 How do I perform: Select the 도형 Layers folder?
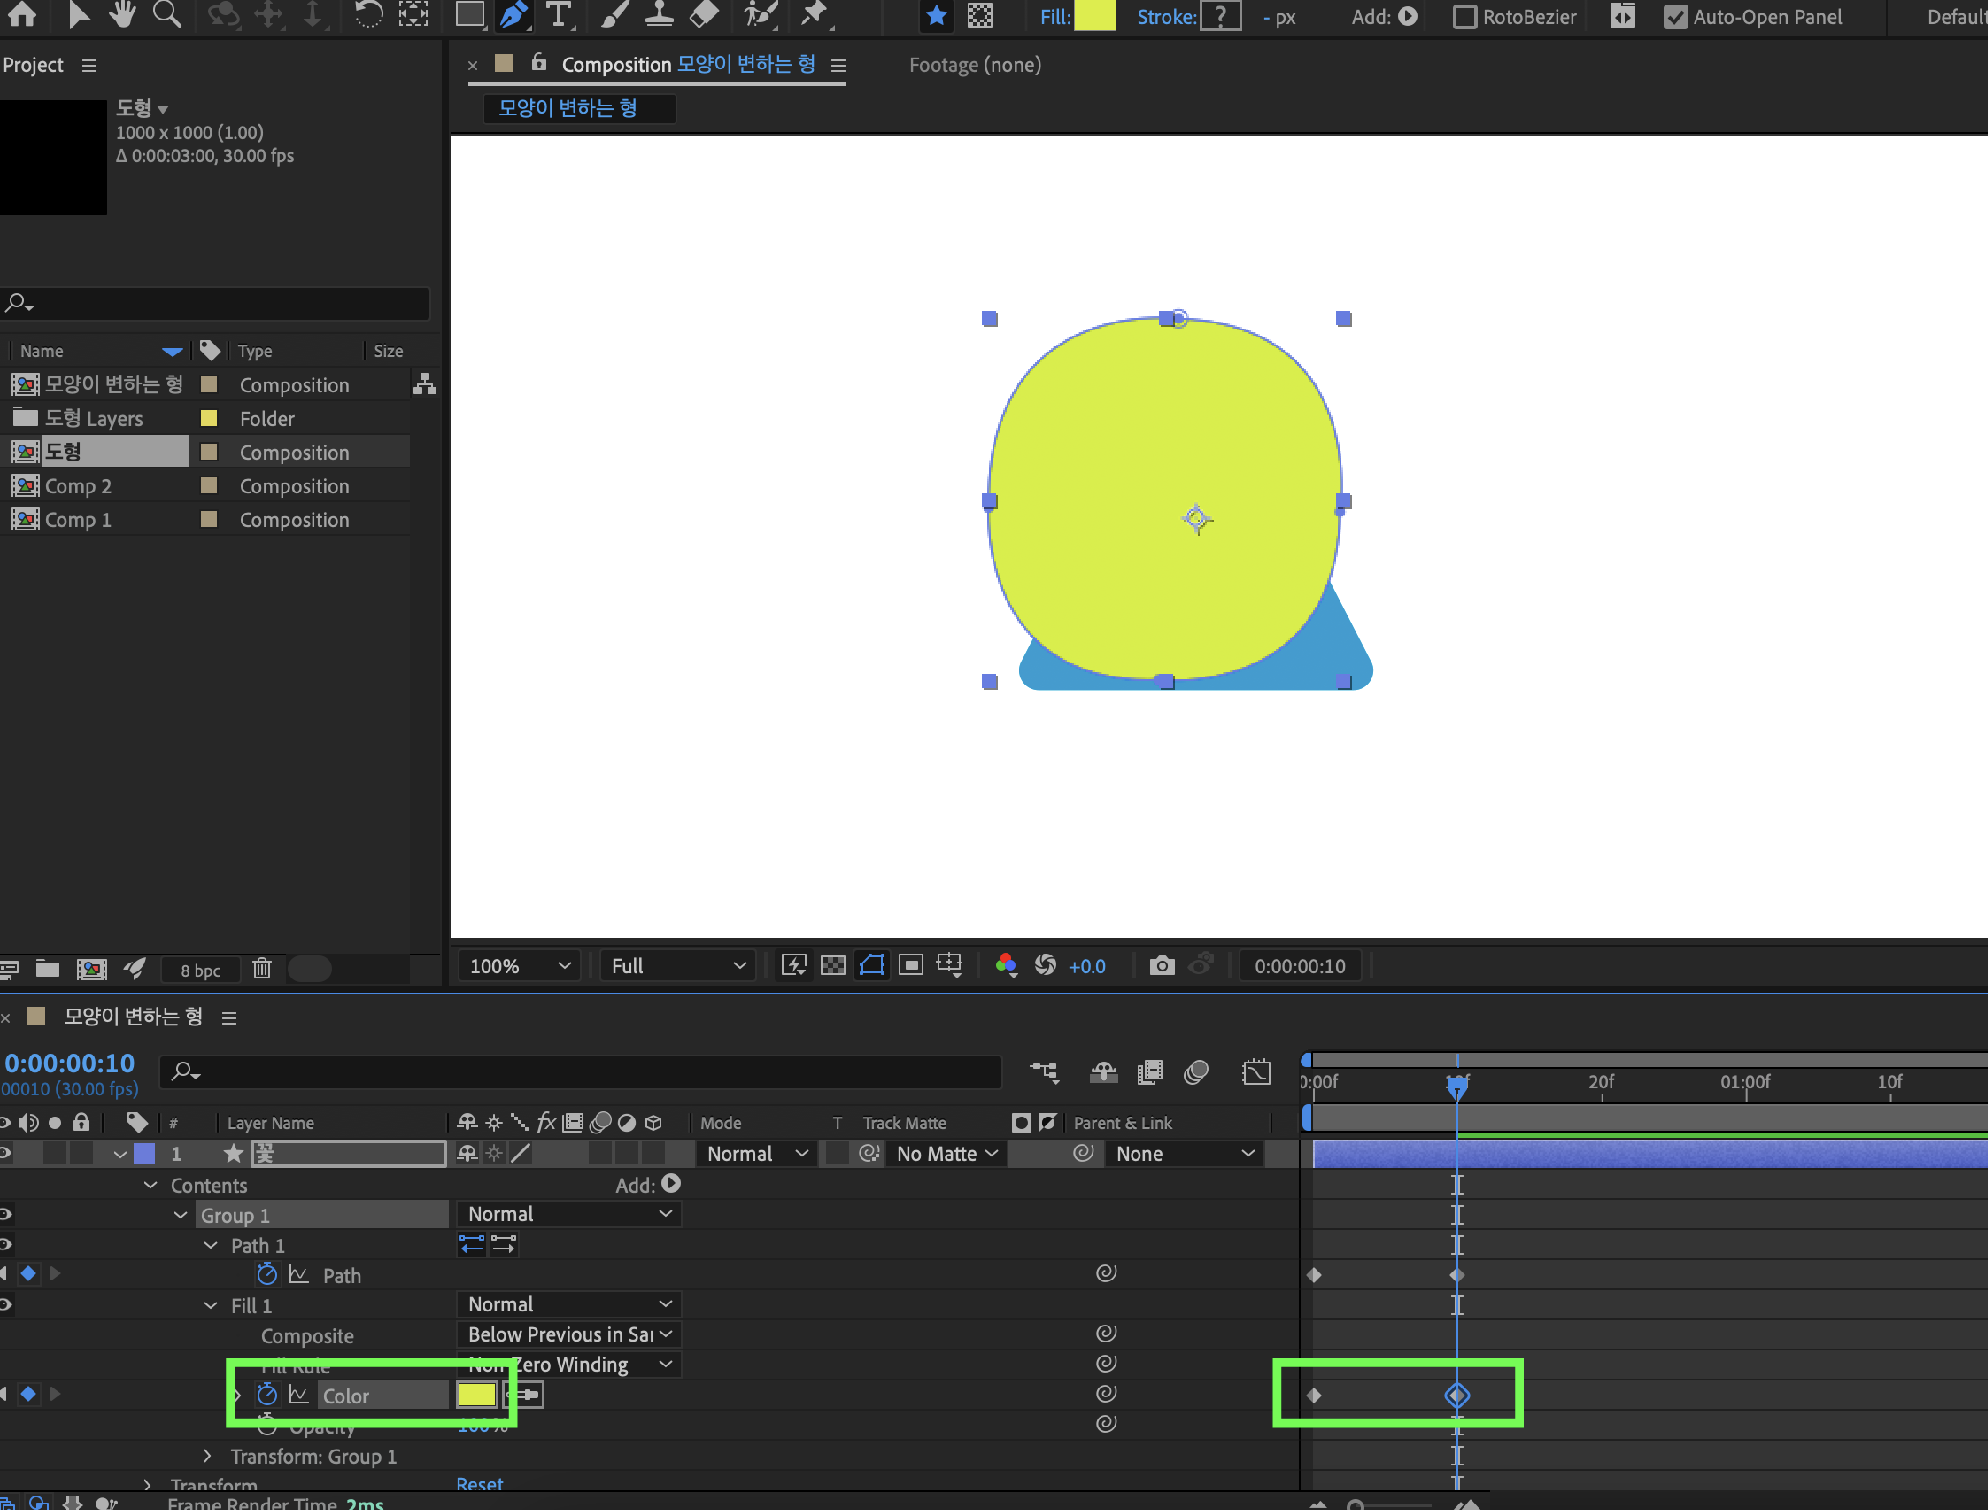(94, 418)
